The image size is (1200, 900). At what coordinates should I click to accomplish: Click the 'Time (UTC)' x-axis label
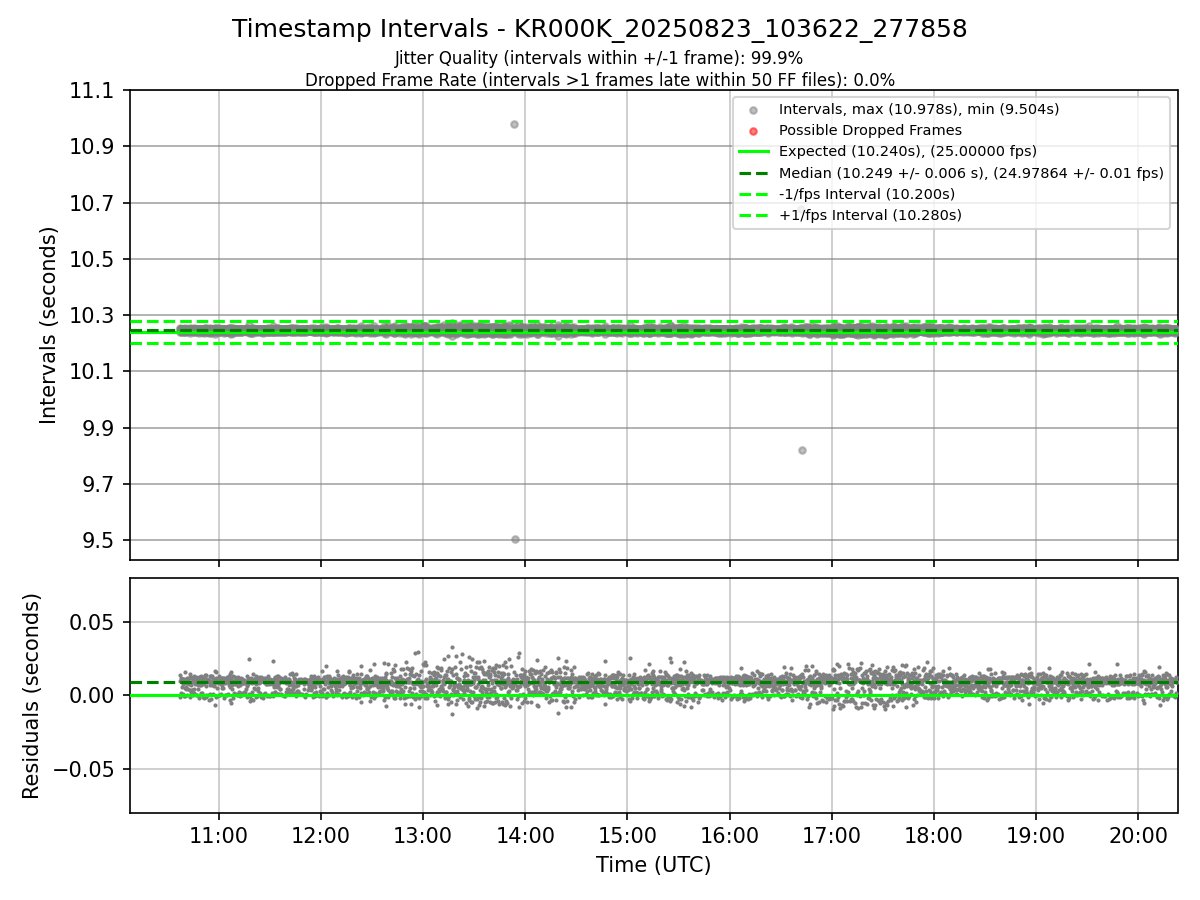tap(654, 865)
